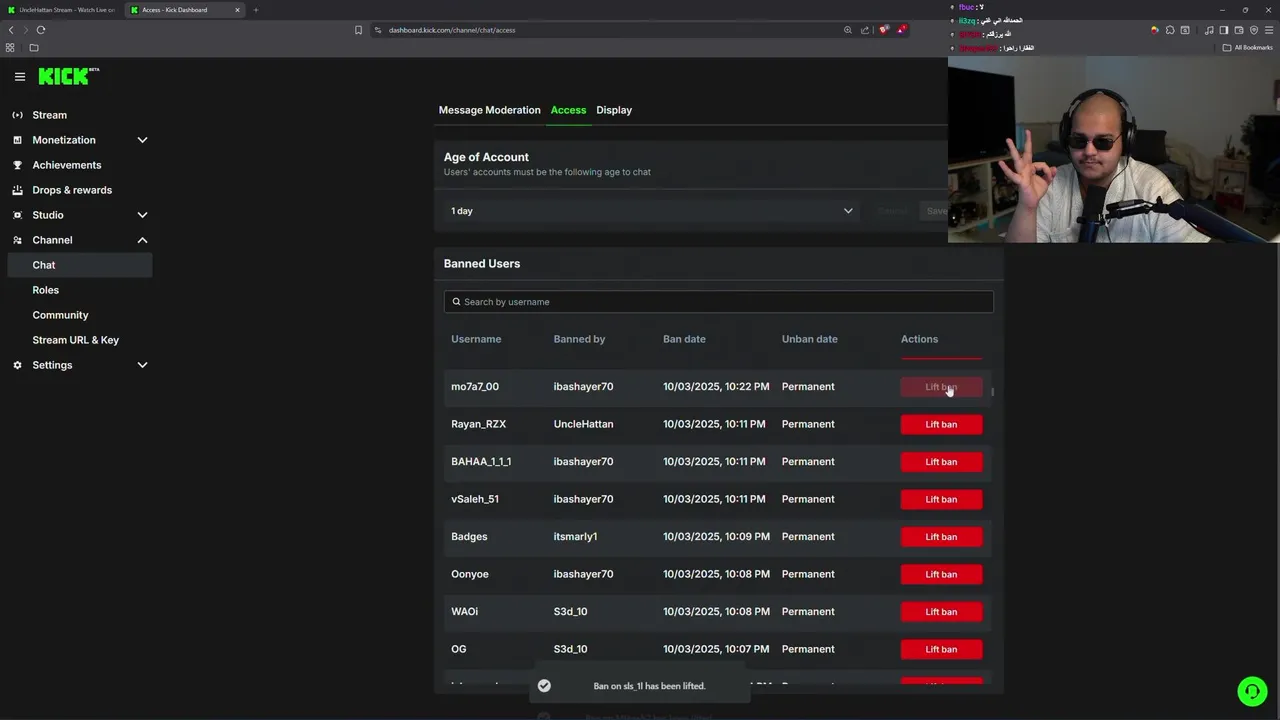Image resolution: width=1280 pixels, height=720 pixels.
Task: Click the Monetization sidebar icon
Action: (17, 140)
